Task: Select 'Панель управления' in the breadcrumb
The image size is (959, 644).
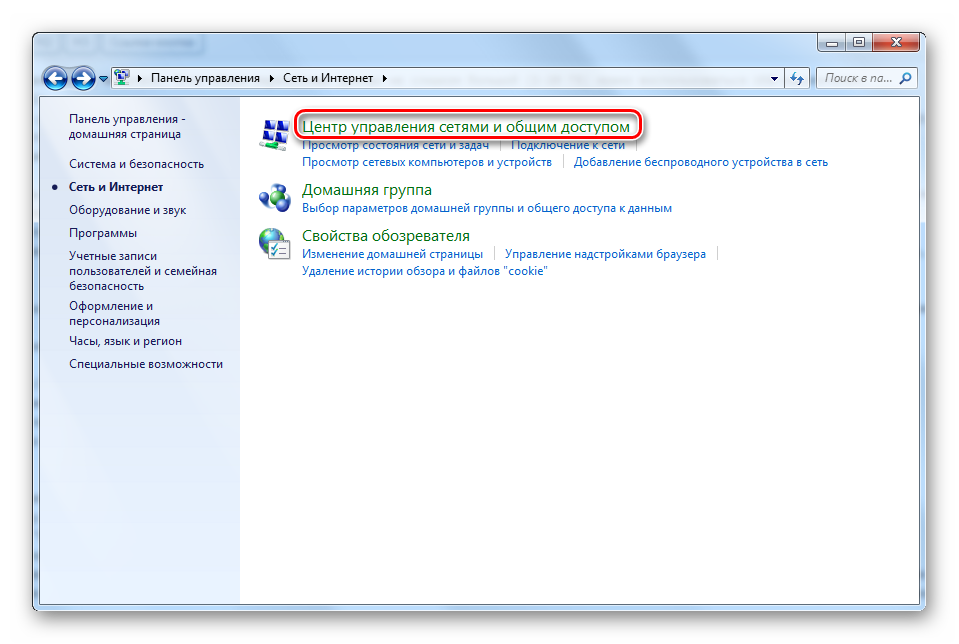Action: coord(206,78)
